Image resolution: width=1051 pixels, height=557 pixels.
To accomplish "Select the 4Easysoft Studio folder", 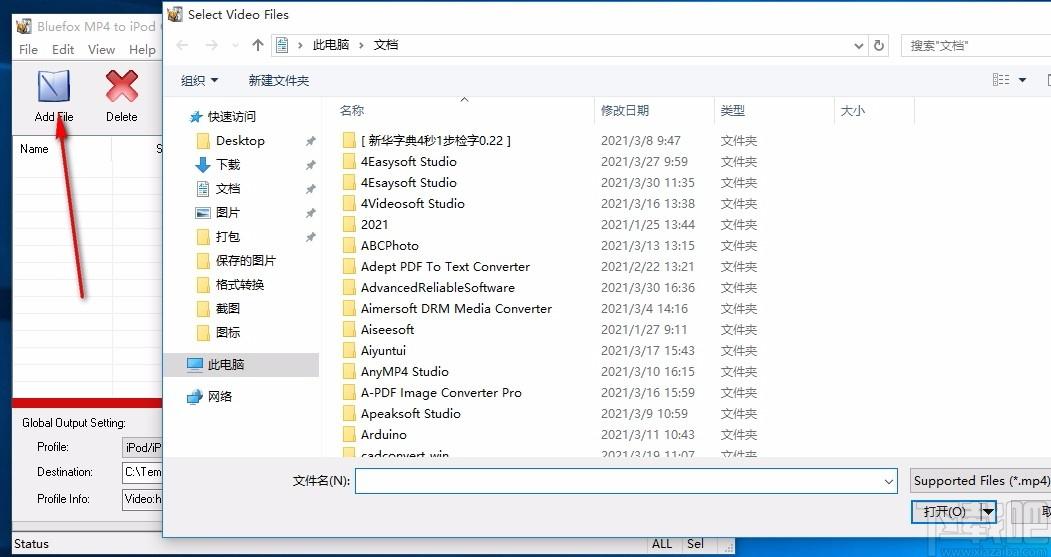I will (x=408, y=162).
